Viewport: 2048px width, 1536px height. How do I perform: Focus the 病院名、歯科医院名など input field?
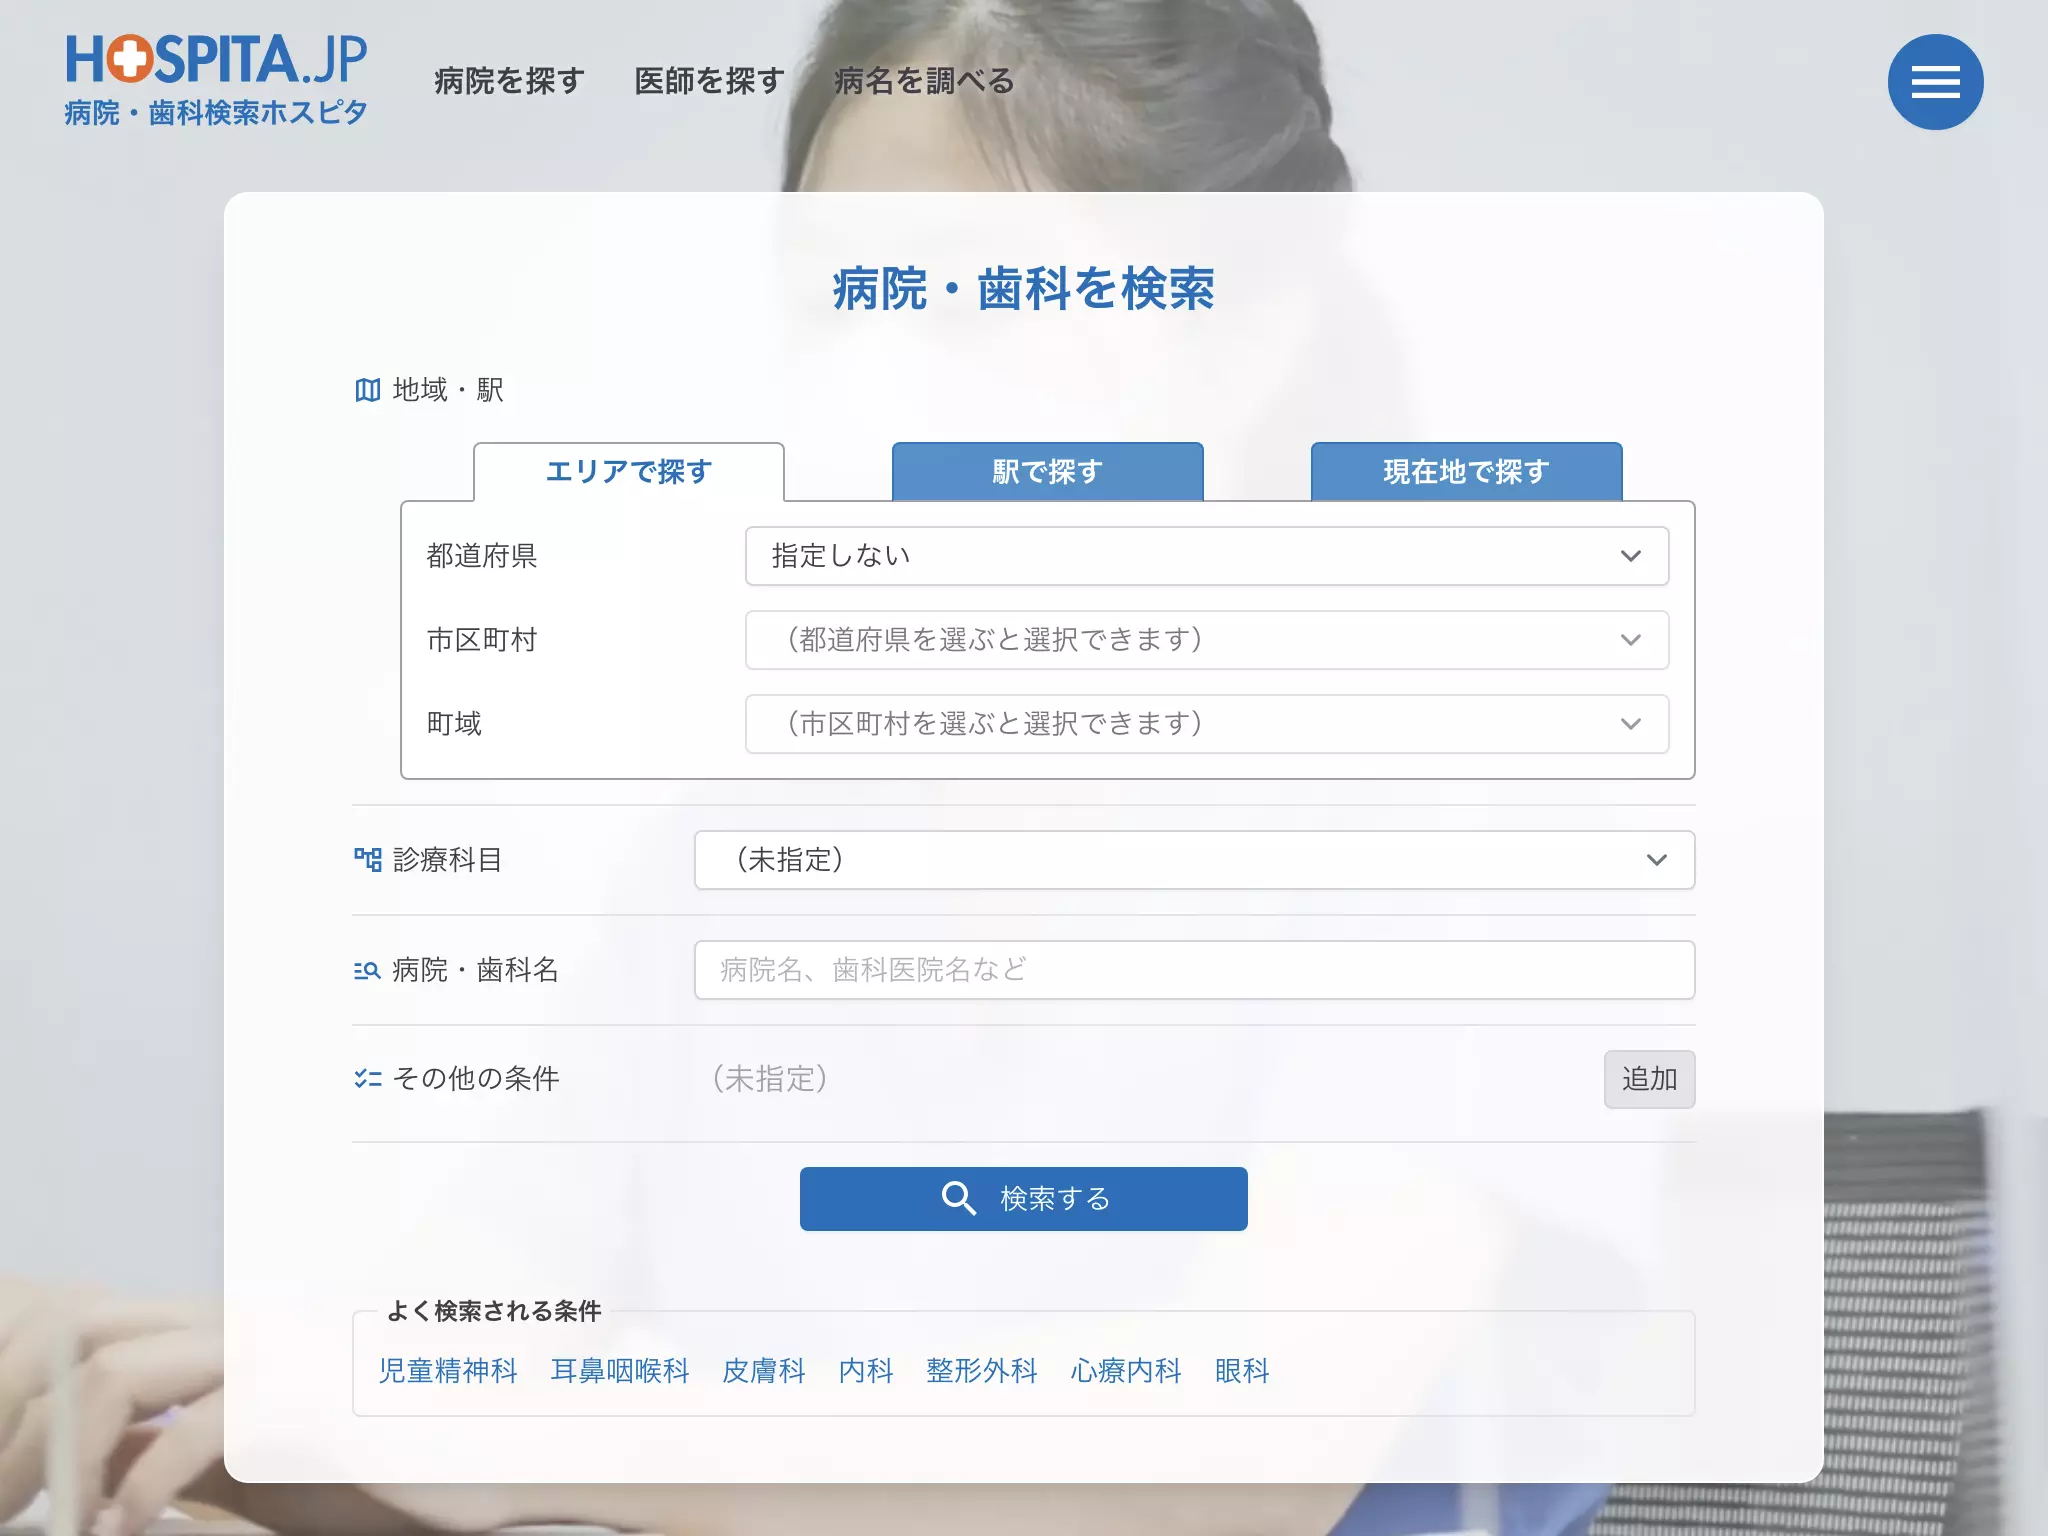[1194, 970]
